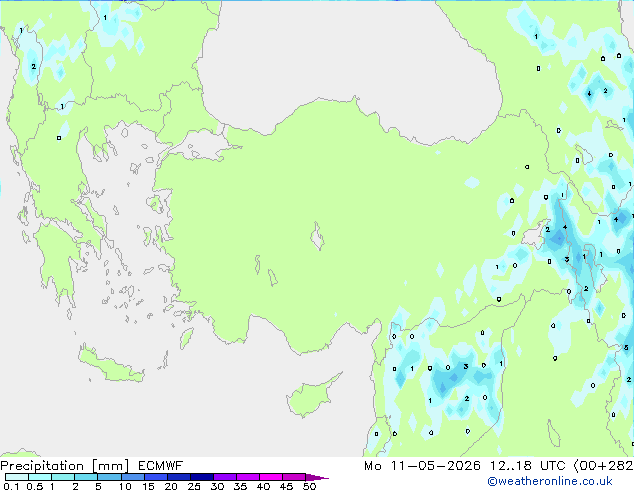Click the legend label '0.1'

click(11, 486)
